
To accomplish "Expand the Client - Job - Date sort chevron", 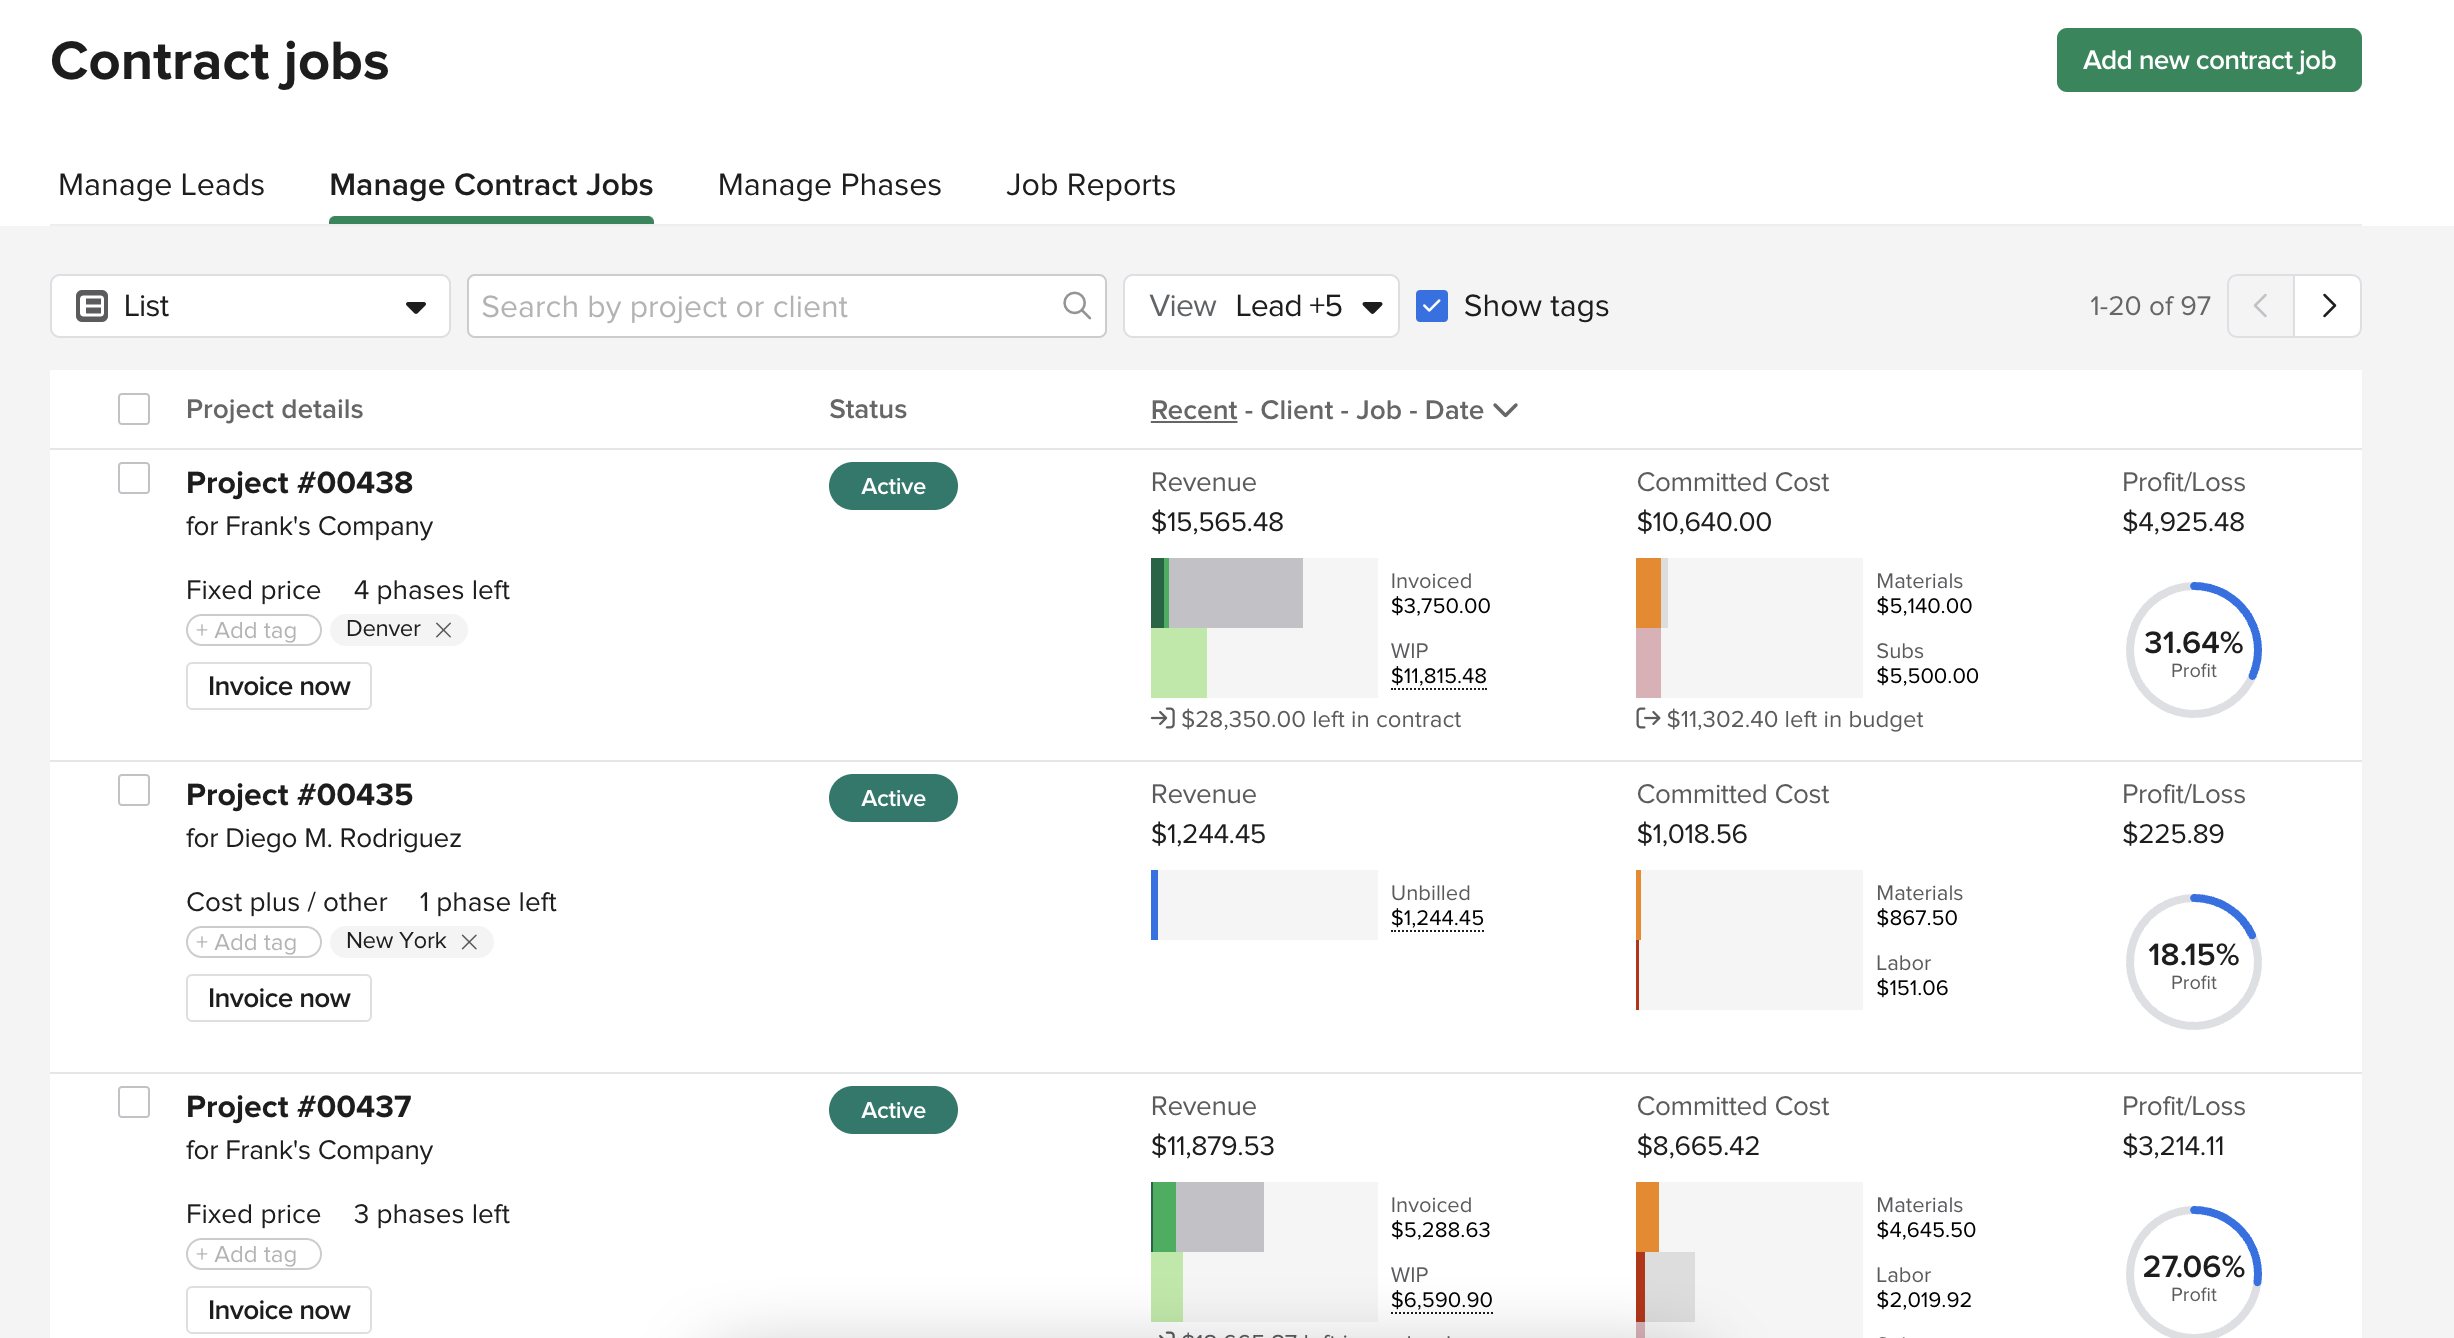I will (1505, 410).
